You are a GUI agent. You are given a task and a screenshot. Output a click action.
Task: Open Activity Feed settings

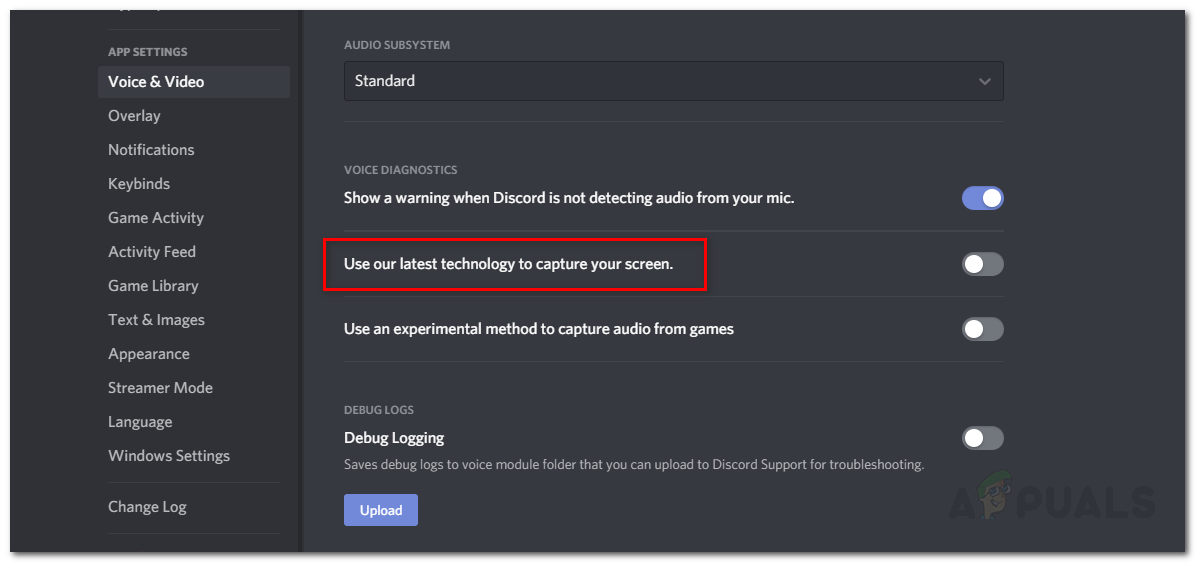point(152,252)
